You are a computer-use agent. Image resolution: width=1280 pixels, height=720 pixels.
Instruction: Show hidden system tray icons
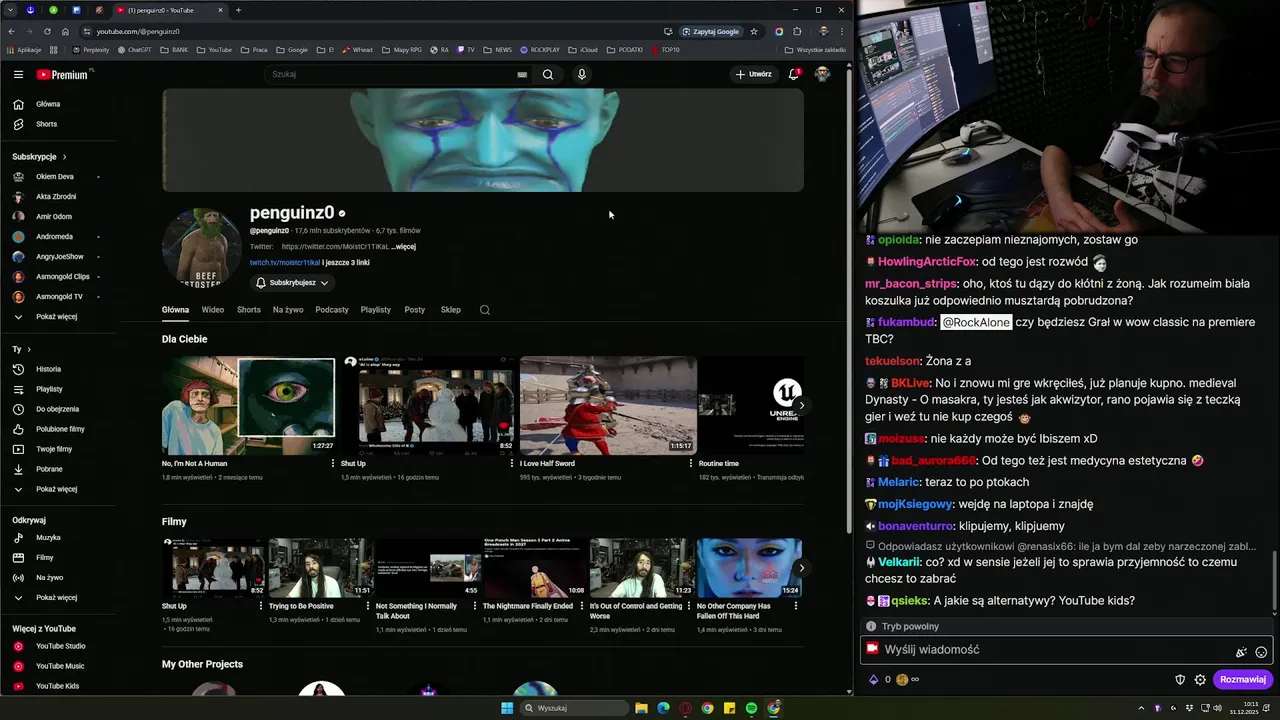[x=1142, y=708]
